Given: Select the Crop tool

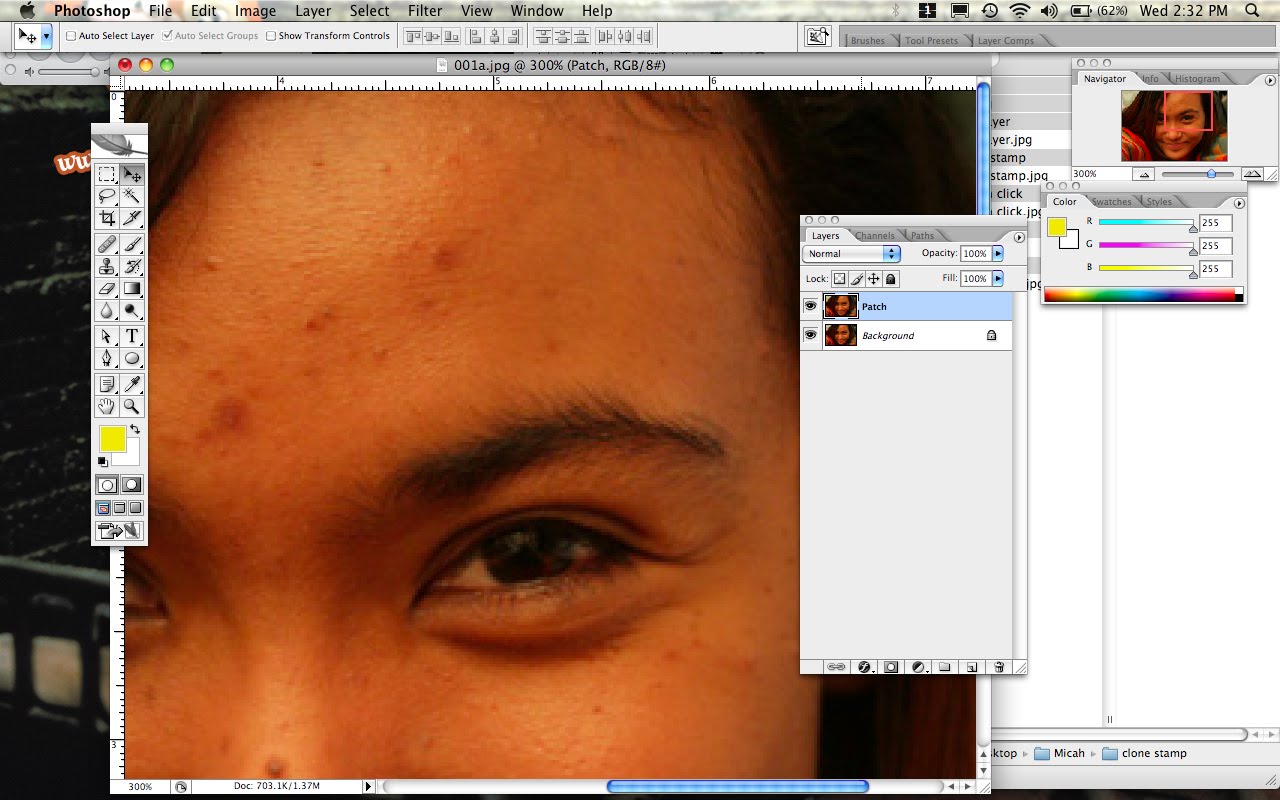Looking at the screenshot, I should pos(107,217).
